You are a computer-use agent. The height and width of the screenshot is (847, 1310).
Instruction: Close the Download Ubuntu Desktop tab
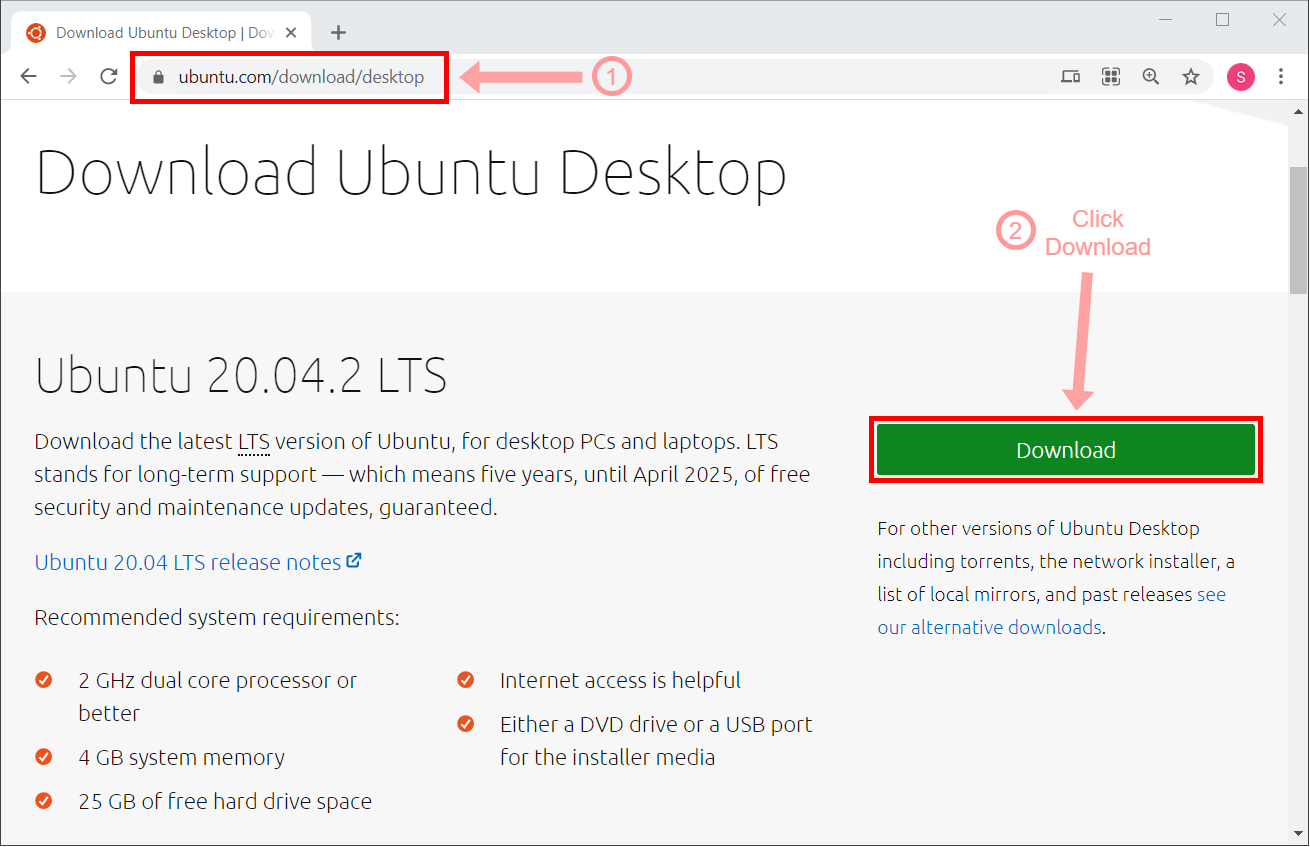tap(290, 32)
